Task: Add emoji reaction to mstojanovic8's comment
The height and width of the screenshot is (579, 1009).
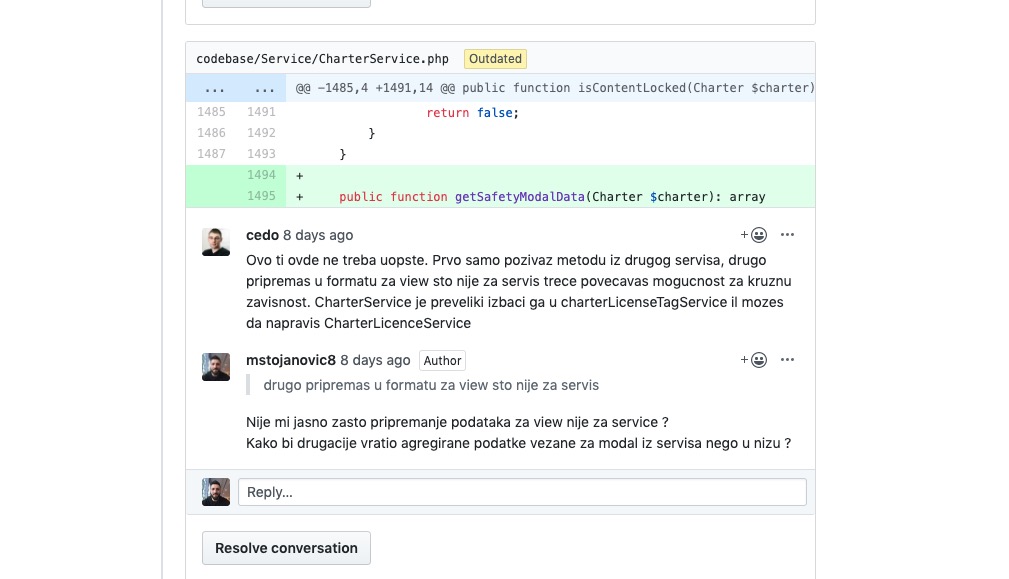Action: click(754, 360)
